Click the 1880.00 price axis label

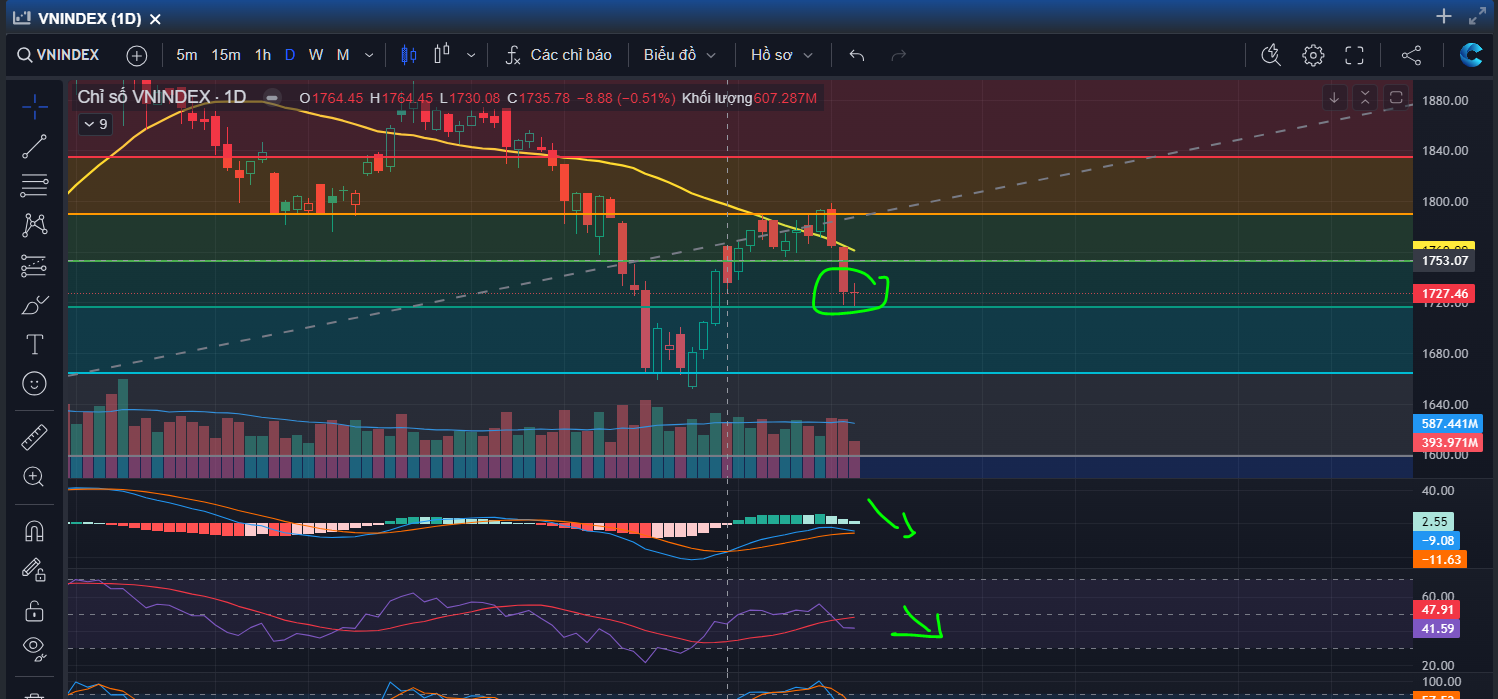tap(1447, 101)
